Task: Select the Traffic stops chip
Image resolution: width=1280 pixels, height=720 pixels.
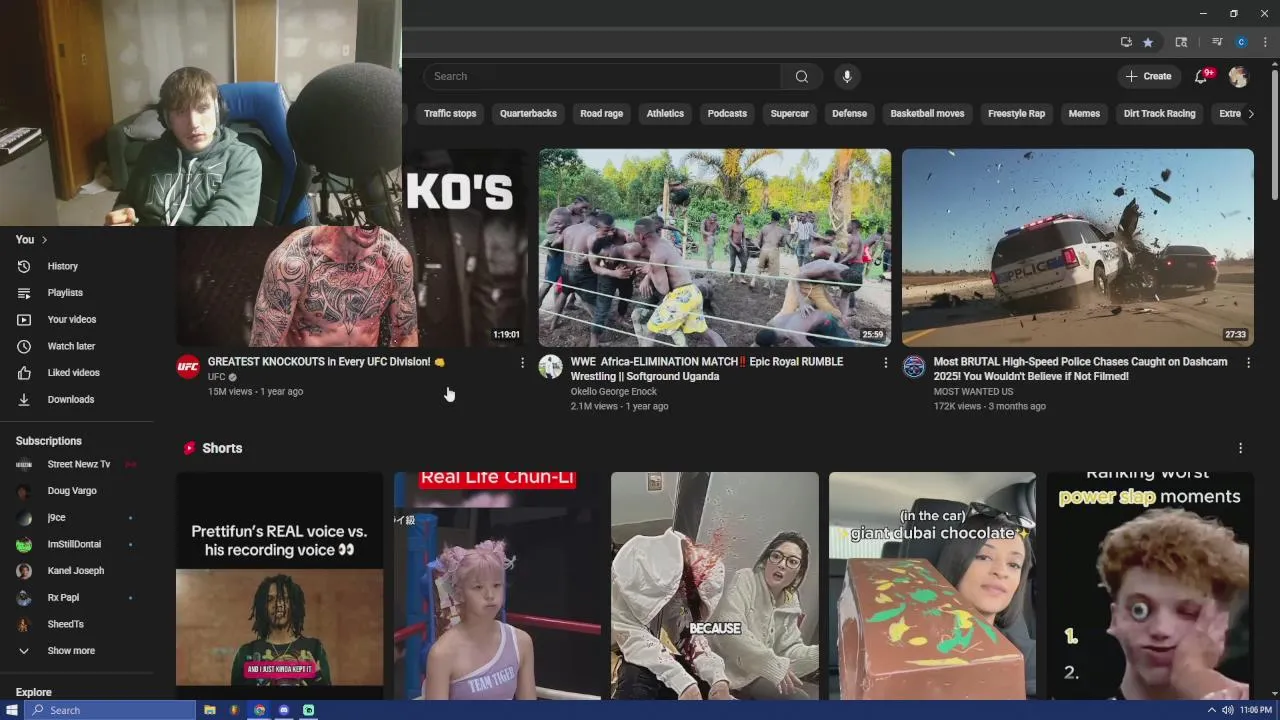Action: (450, 114)
